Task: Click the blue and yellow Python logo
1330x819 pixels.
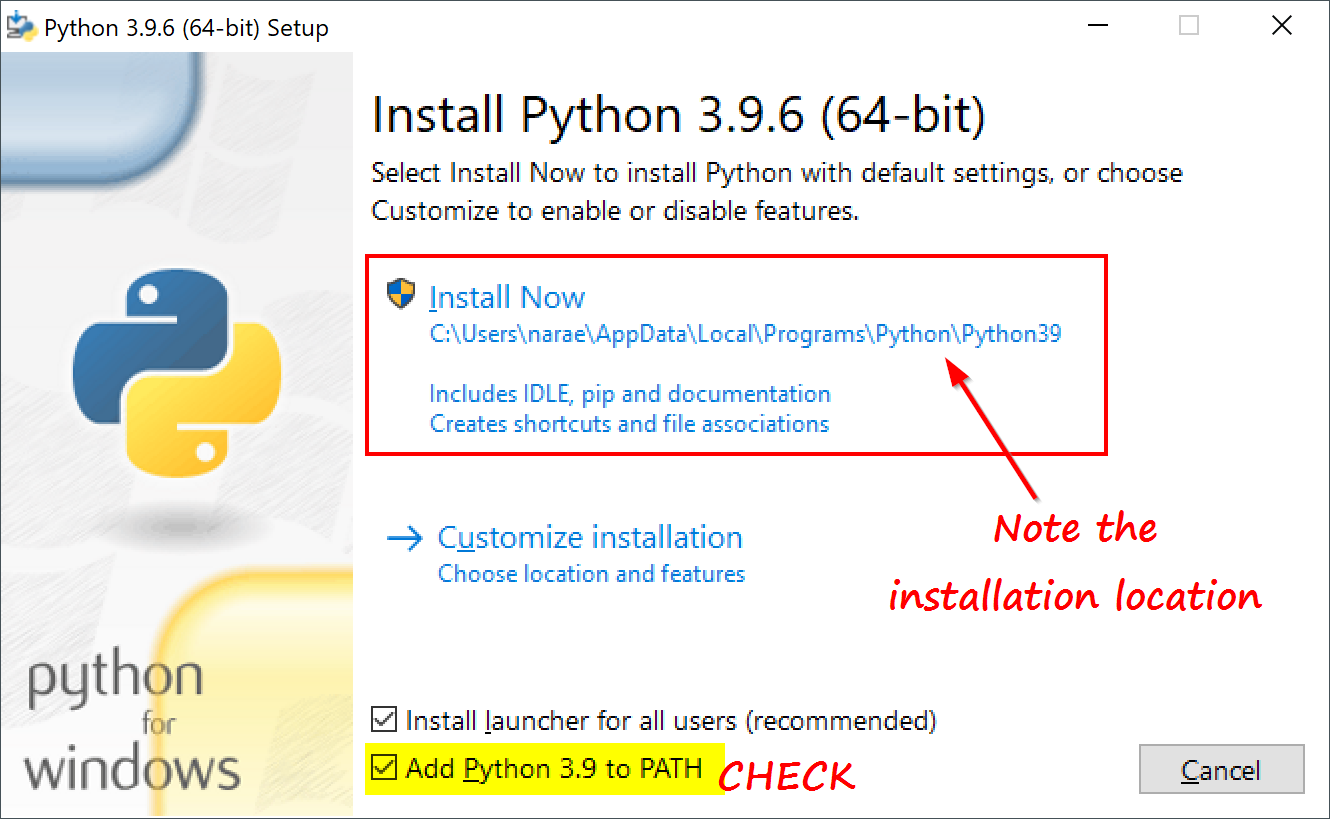Action: tap(177, 372)
